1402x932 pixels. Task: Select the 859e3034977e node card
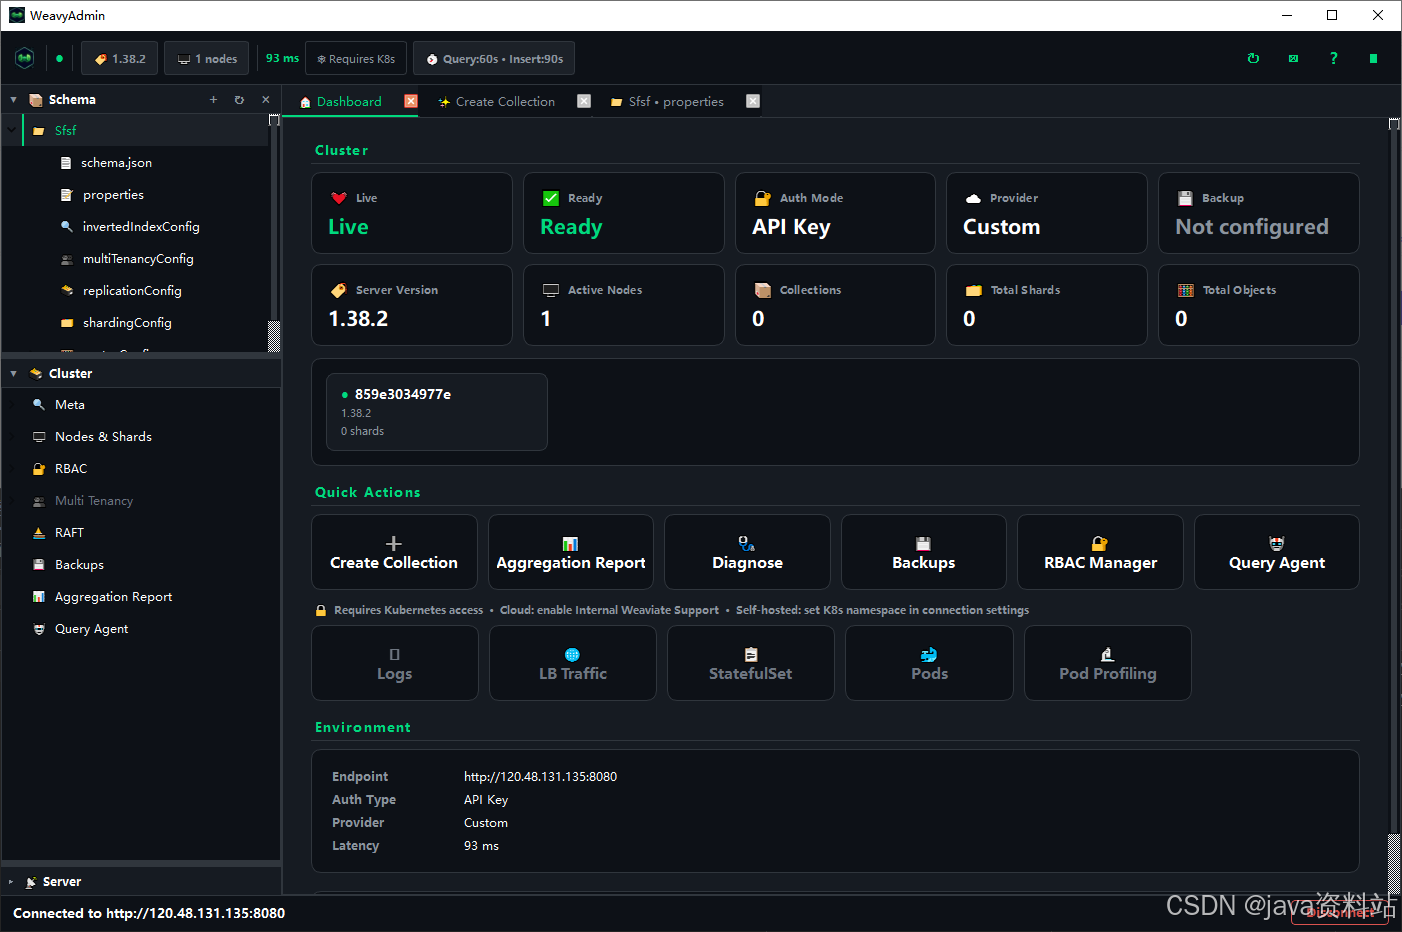(x=437, y=412)
